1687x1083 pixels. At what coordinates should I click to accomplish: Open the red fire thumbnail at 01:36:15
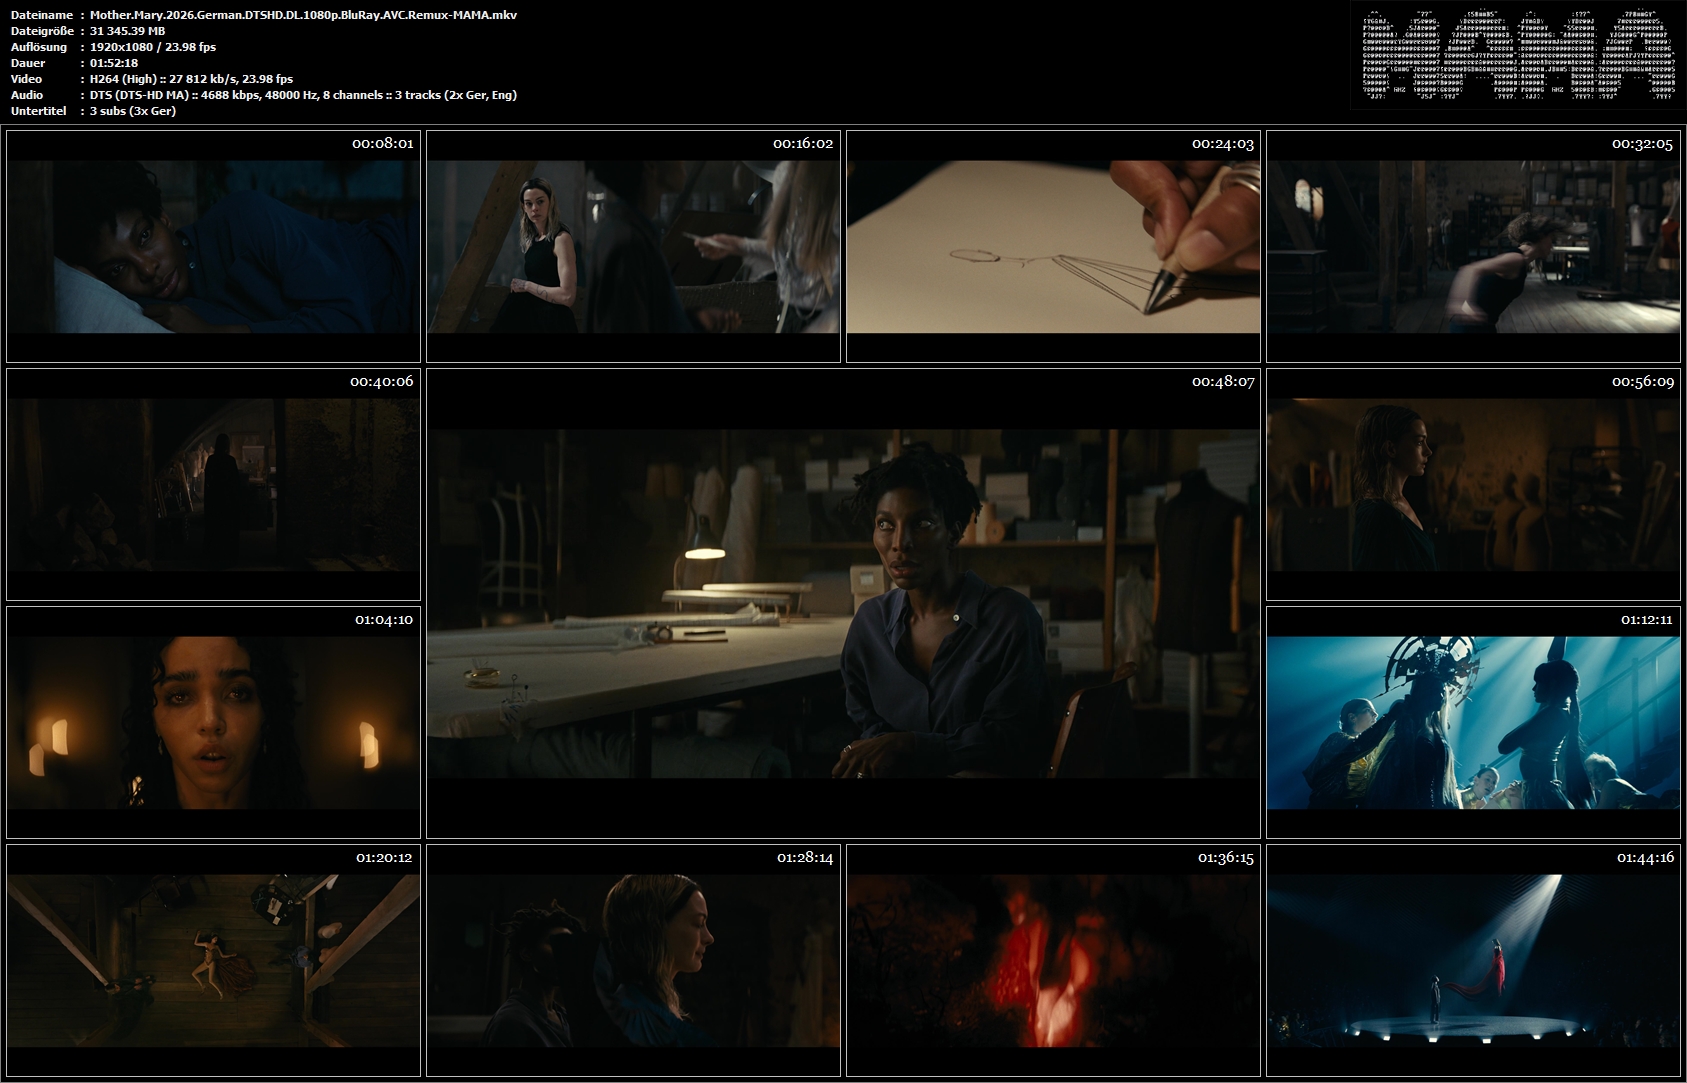tap(1053, 960)
